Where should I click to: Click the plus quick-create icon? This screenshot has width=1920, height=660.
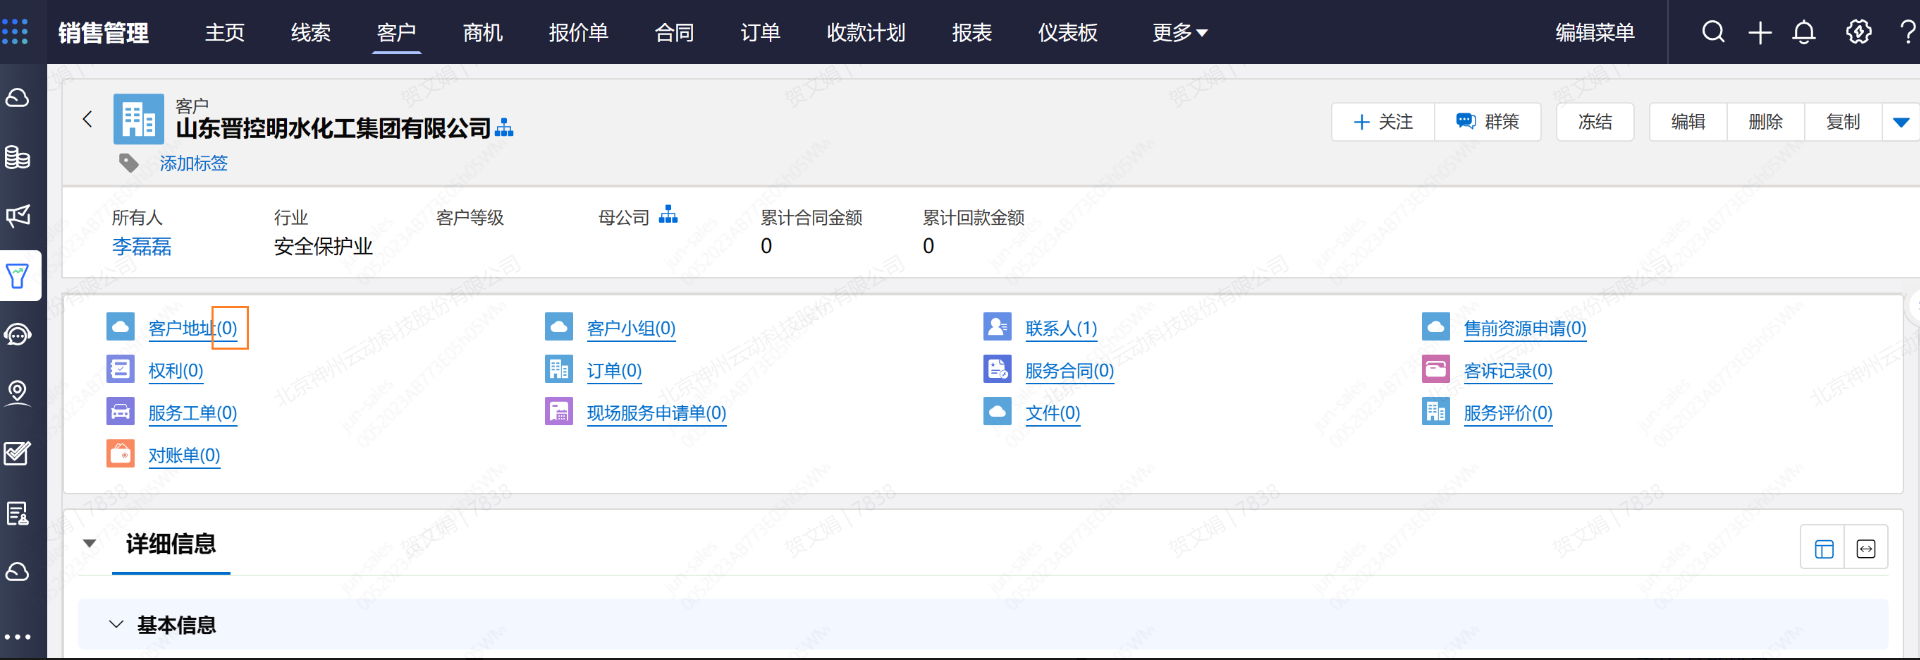click(1760, 32)
